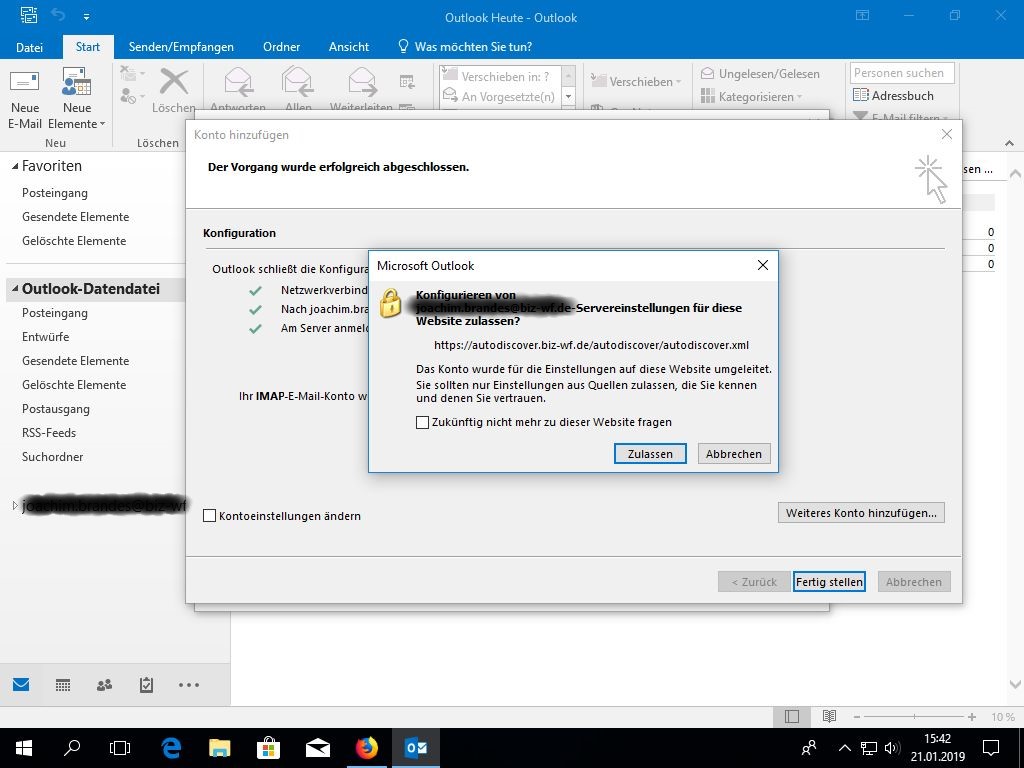Image resolution: width=1024 pixels, height=768 pixels.
Task: Click zoom out minus in status bar
Action: pos(857,717)
